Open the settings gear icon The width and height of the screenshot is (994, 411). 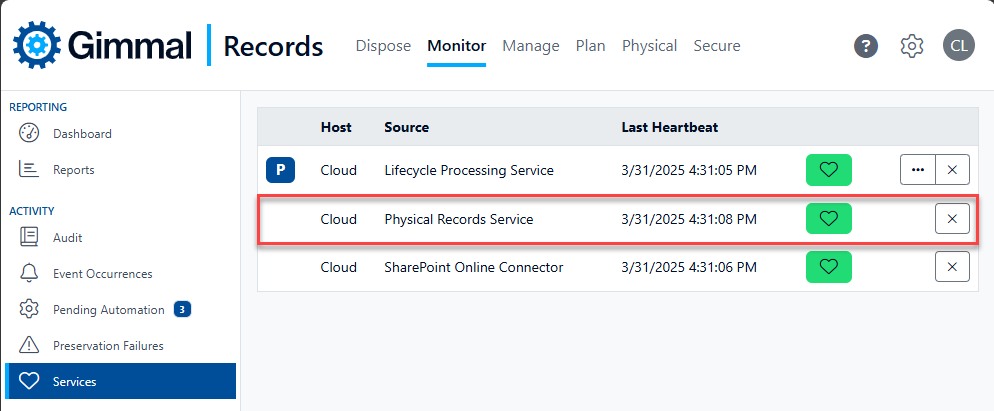point(911,46)
